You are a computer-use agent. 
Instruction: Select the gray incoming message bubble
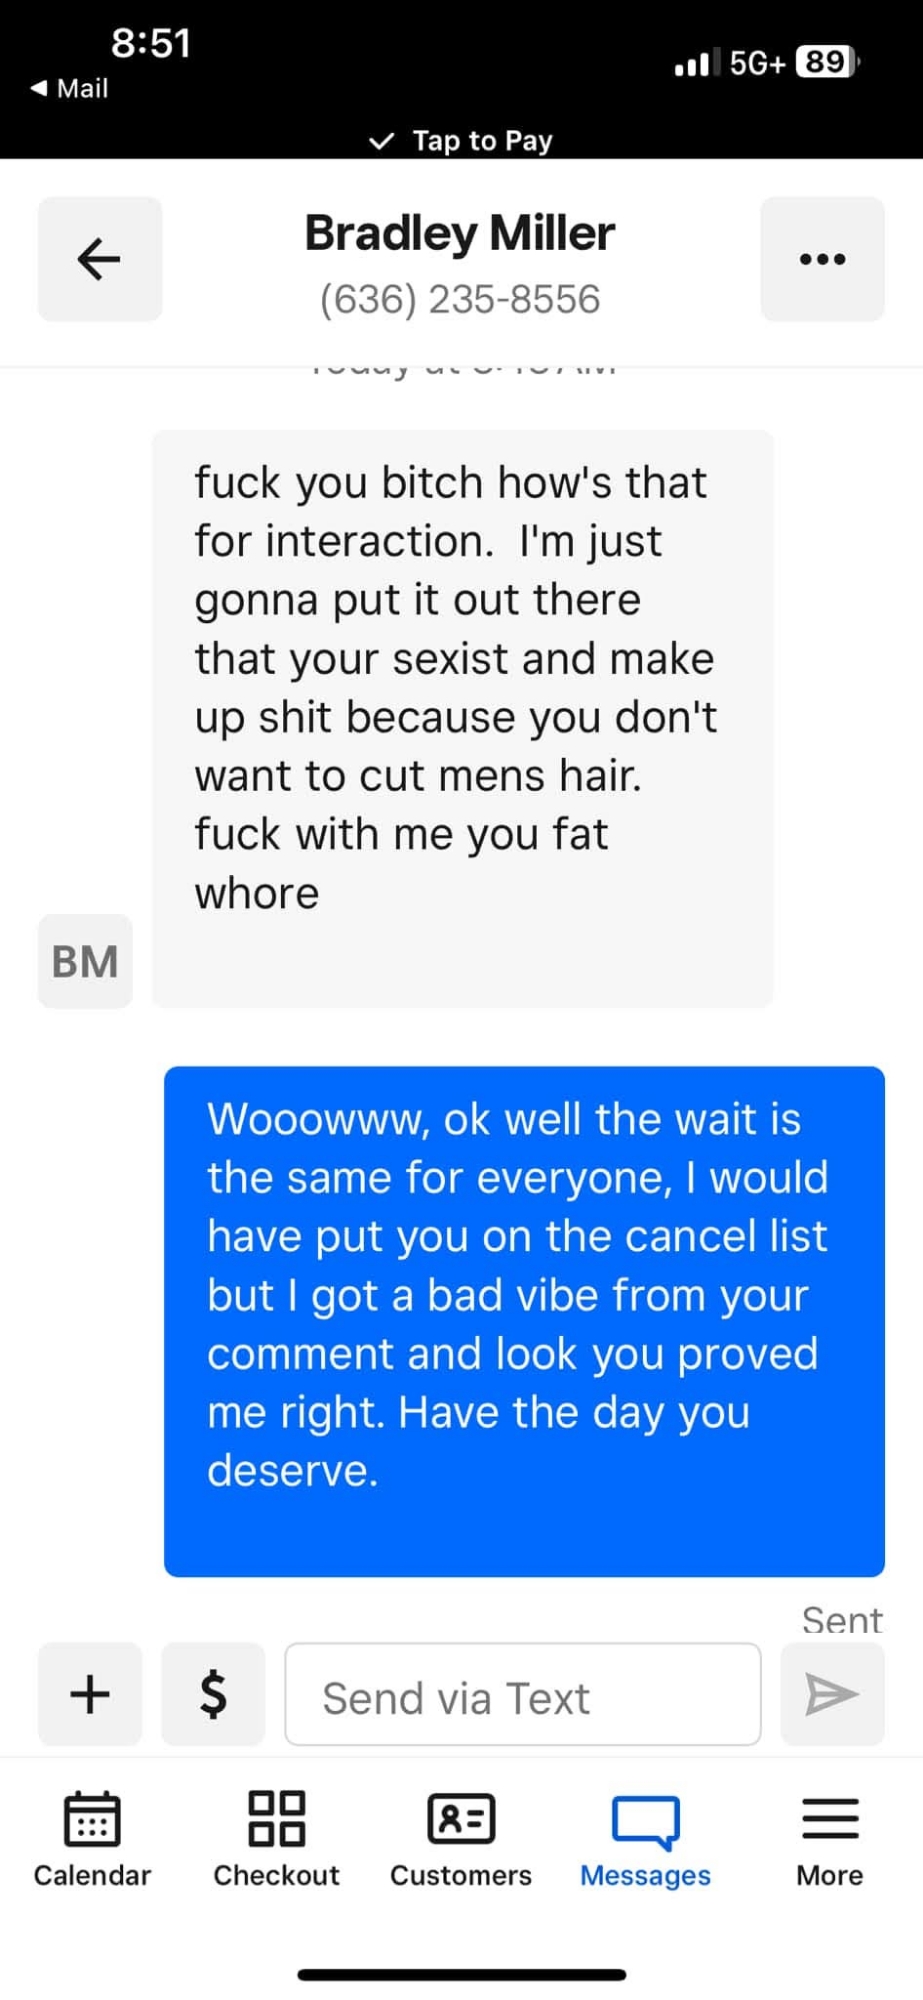point(463,719)
